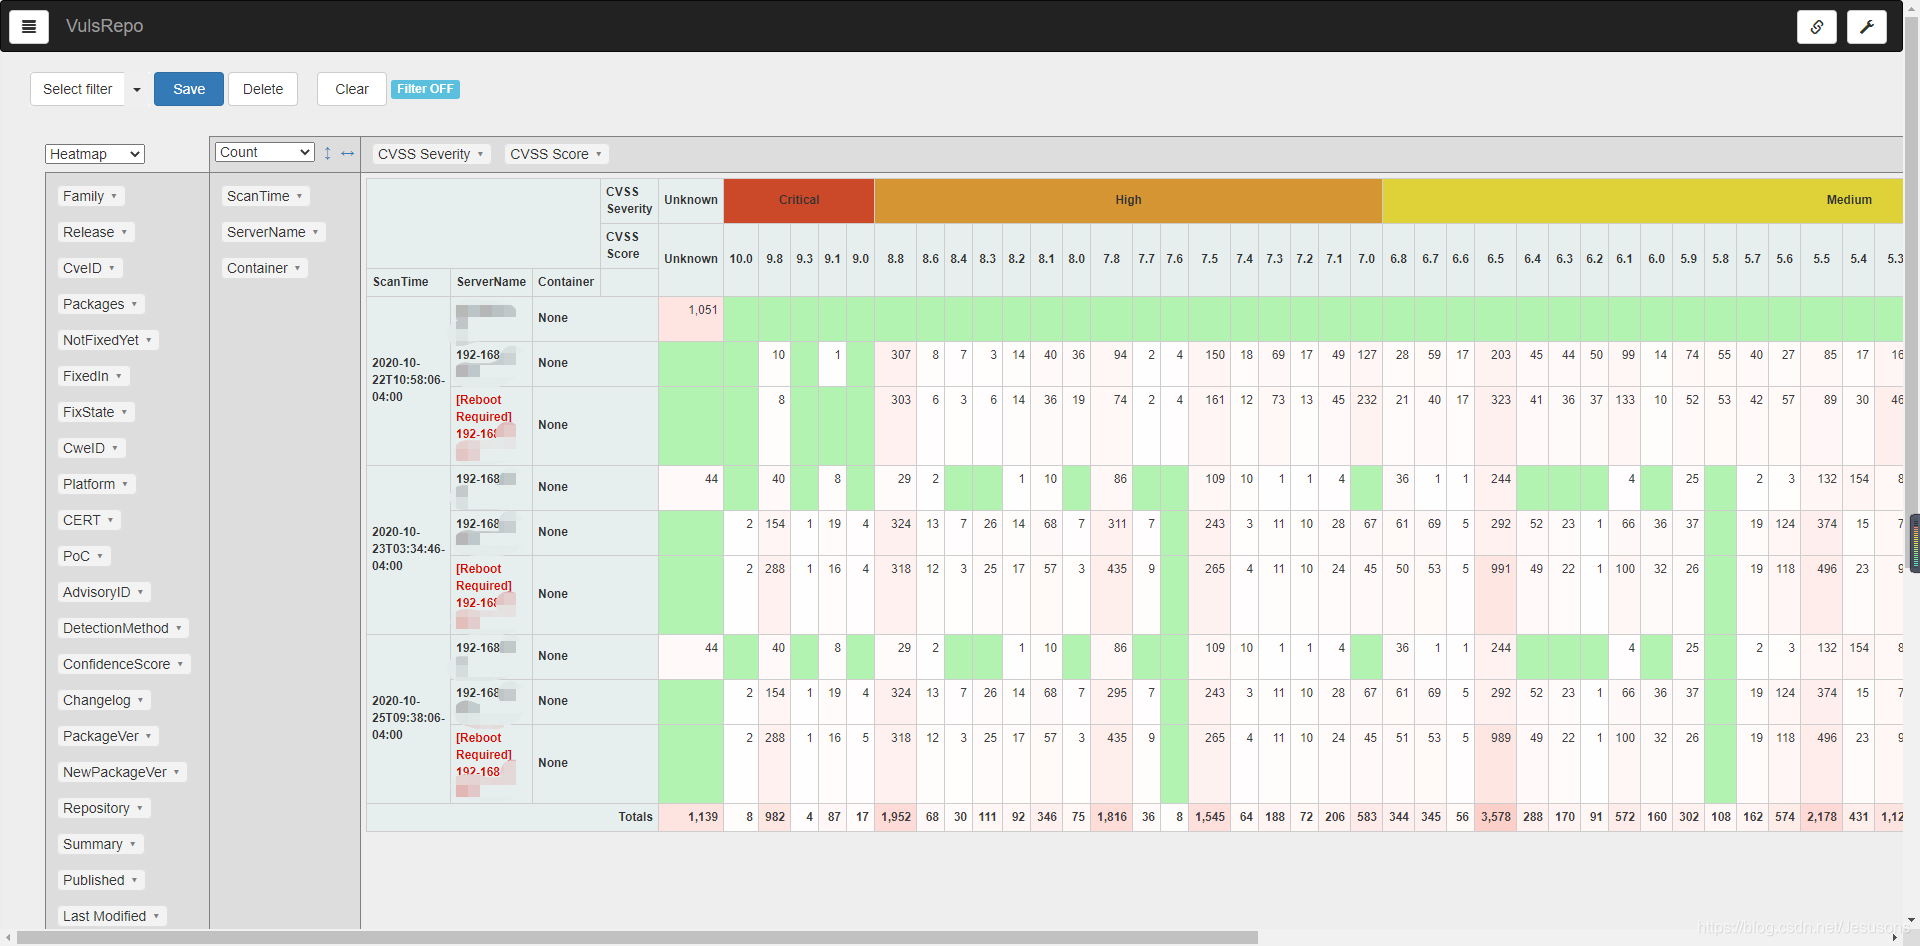Open Select filter caret dropdown
This screenshot has height=946, width=1920.
point(137,89)
